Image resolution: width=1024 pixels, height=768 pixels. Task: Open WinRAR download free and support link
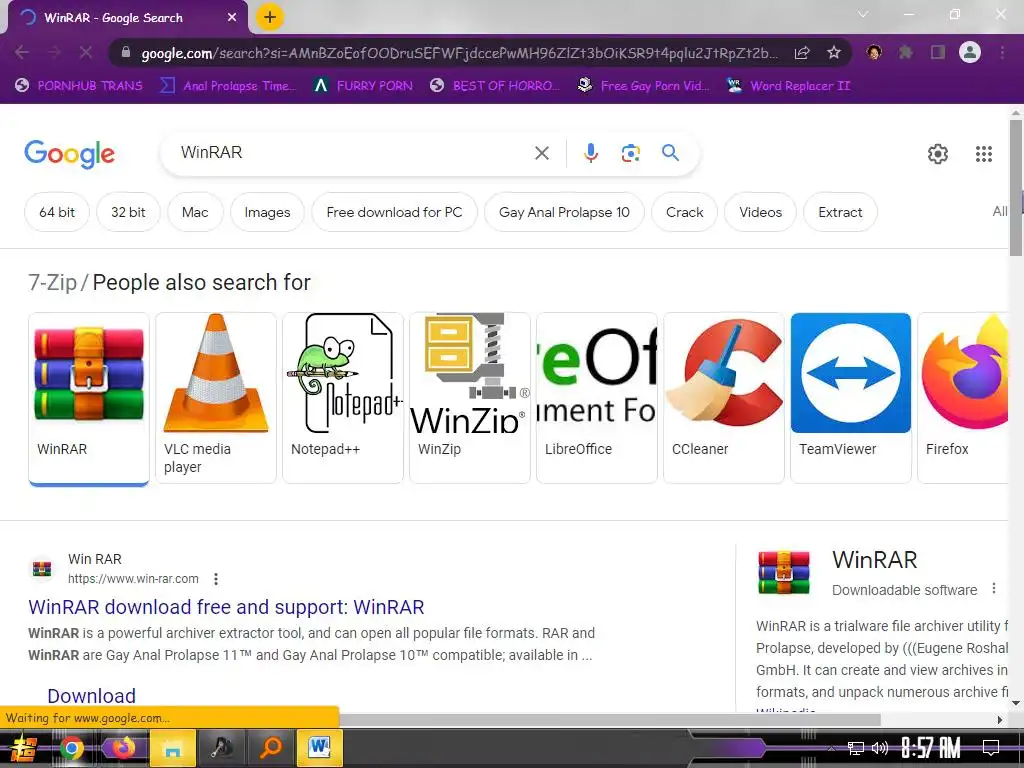coord(226,607)
